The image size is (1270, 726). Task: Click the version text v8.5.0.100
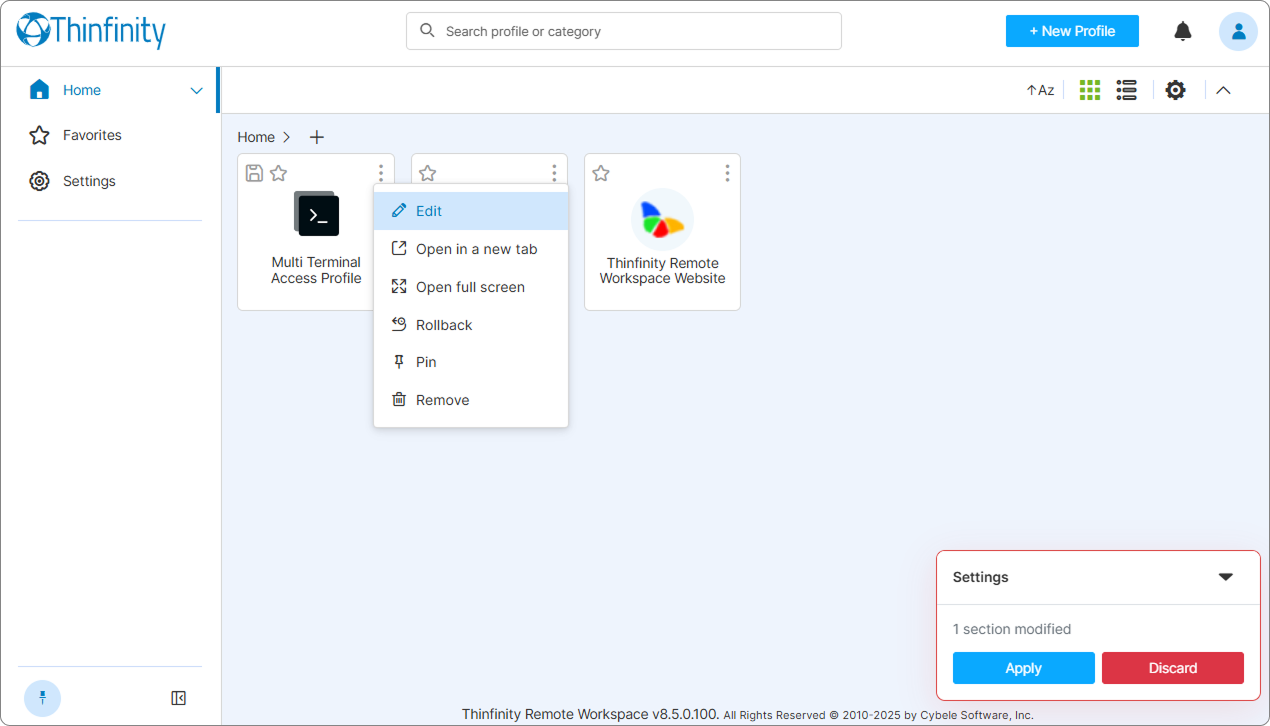[x=684, y=714]
